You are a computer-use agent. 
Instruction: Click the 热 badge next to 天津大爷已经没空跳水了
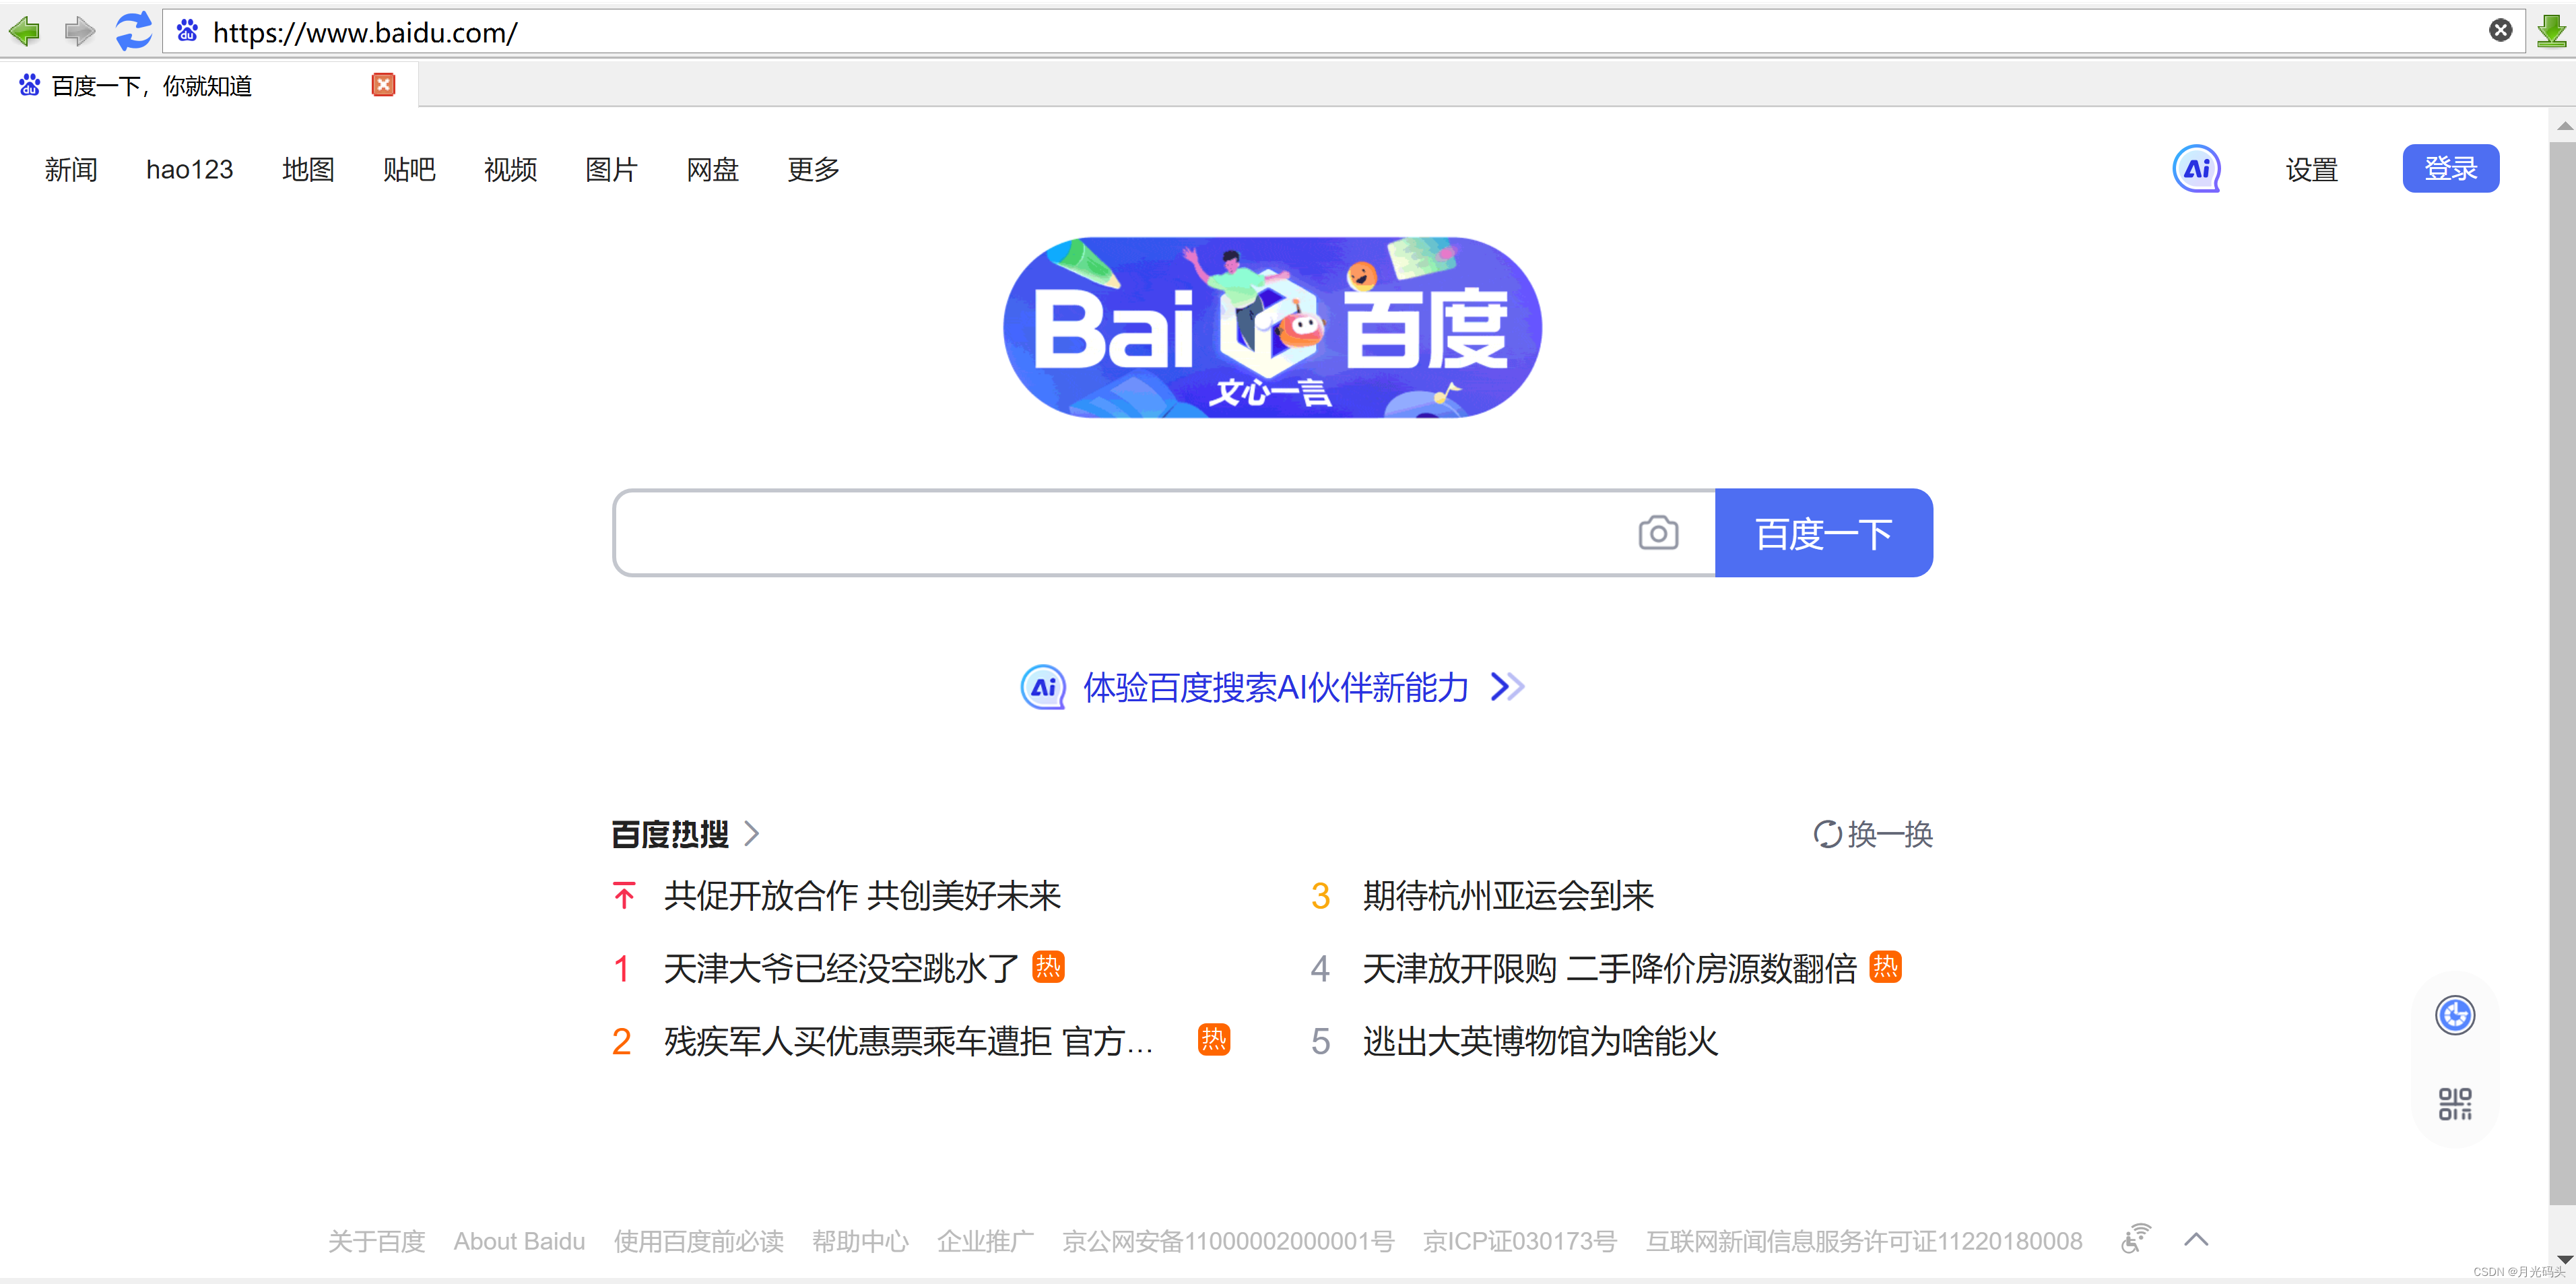pos(1048,967)
